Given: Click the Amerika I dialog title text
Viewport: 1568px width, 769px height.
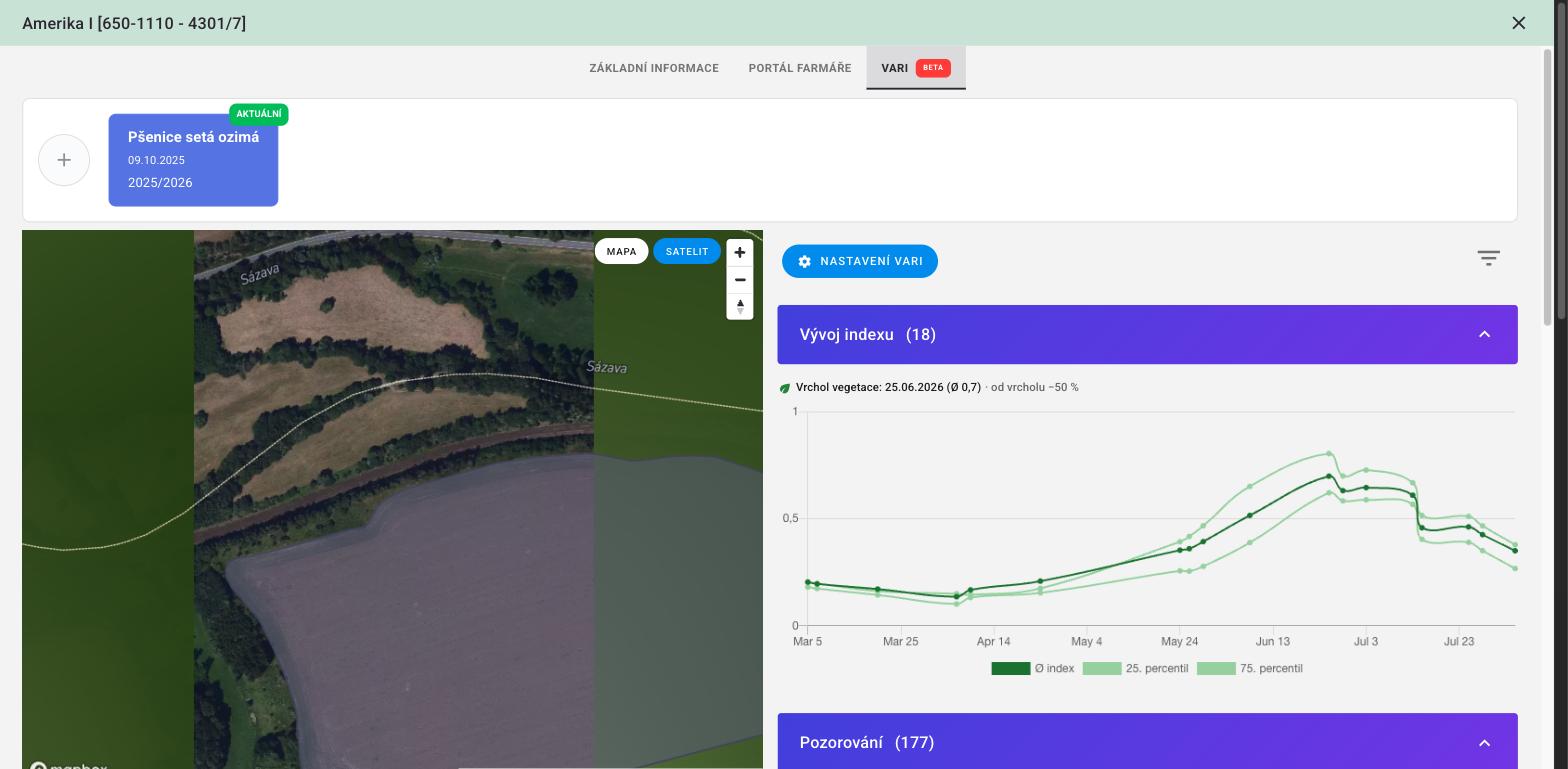Looking at the screenshot, I should point(134,23).
